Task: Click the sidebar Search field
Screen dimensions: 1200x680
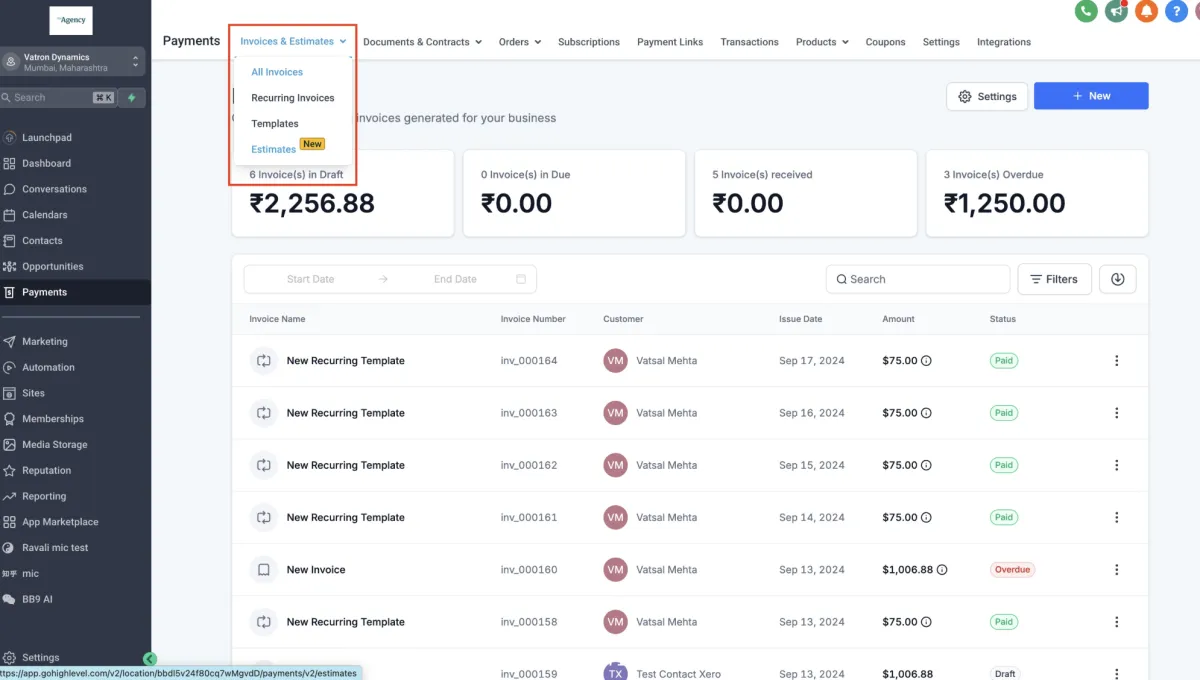Action: [x=59, y=98]
